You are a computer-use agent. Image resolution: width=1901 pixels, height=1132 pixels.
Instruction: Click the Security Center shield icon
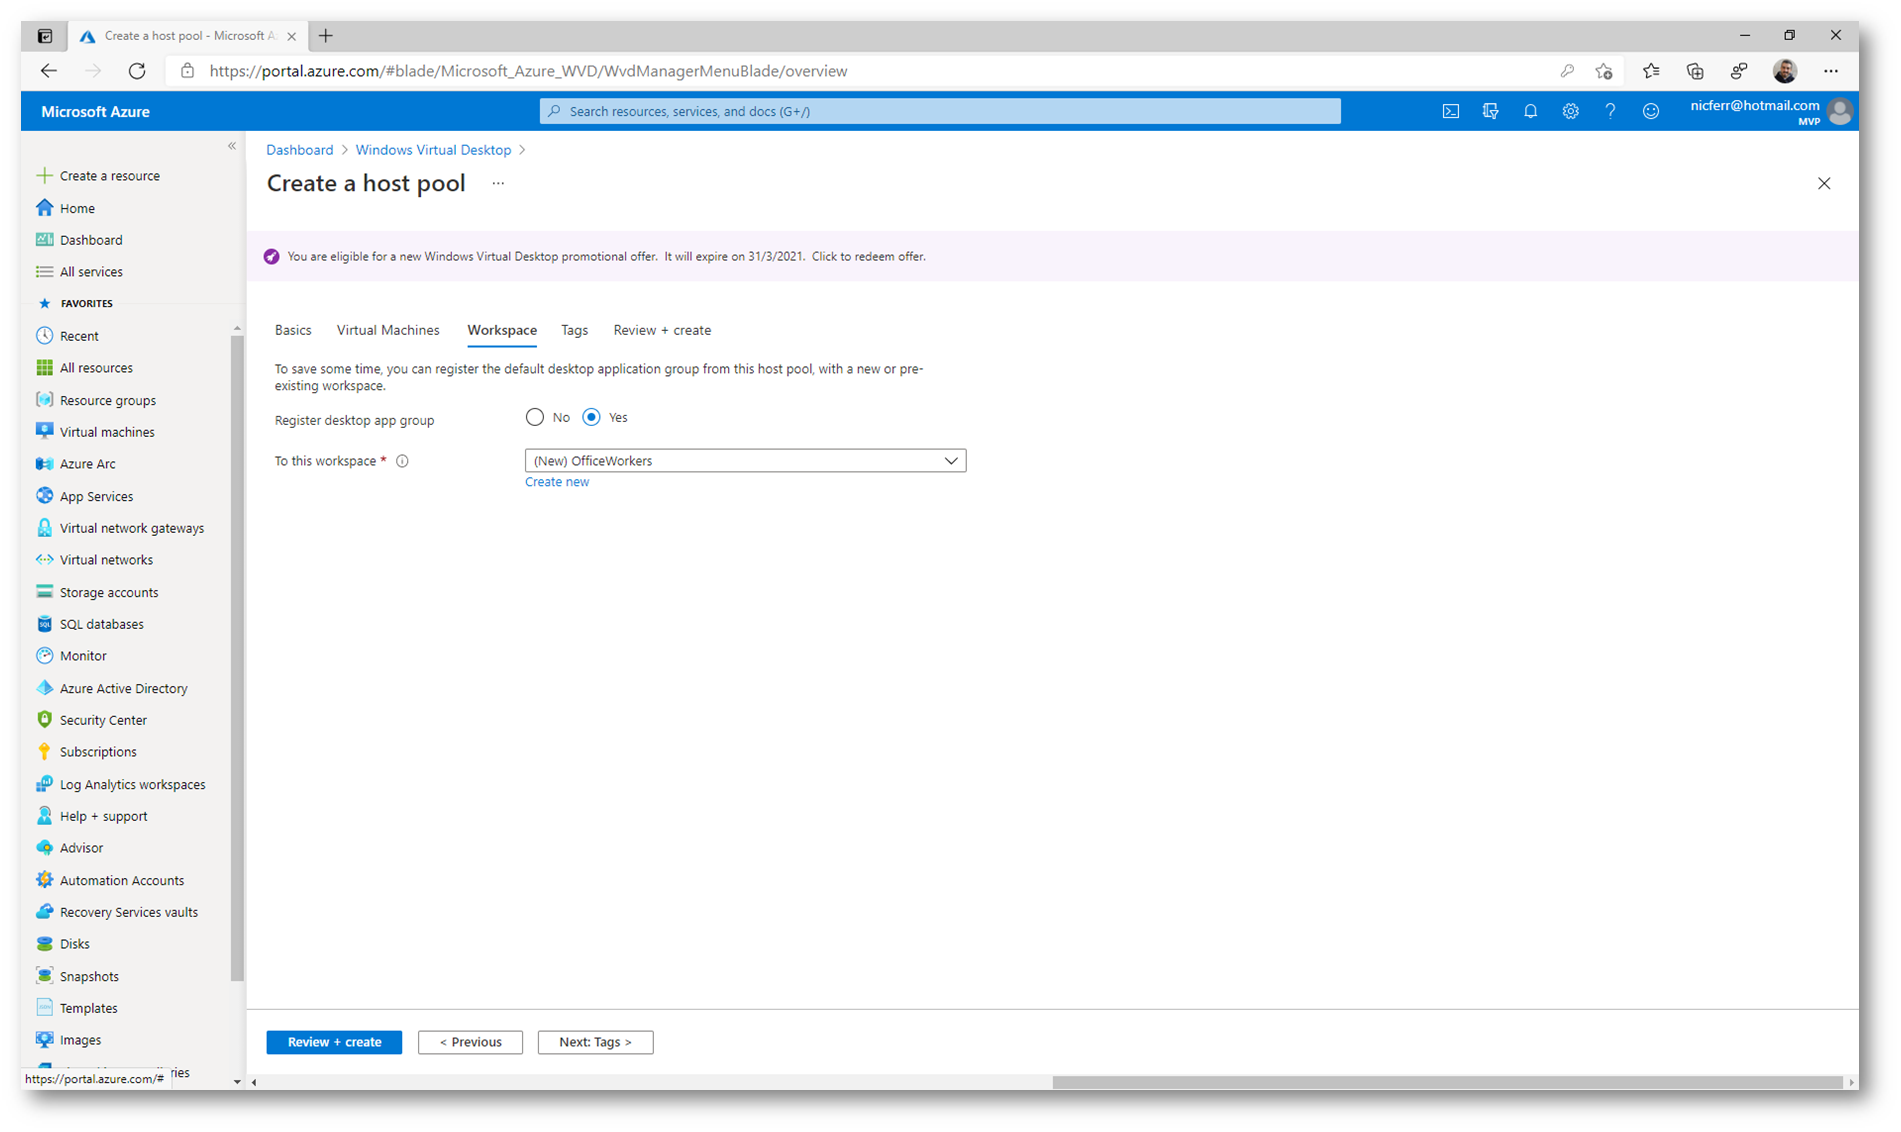44,720
